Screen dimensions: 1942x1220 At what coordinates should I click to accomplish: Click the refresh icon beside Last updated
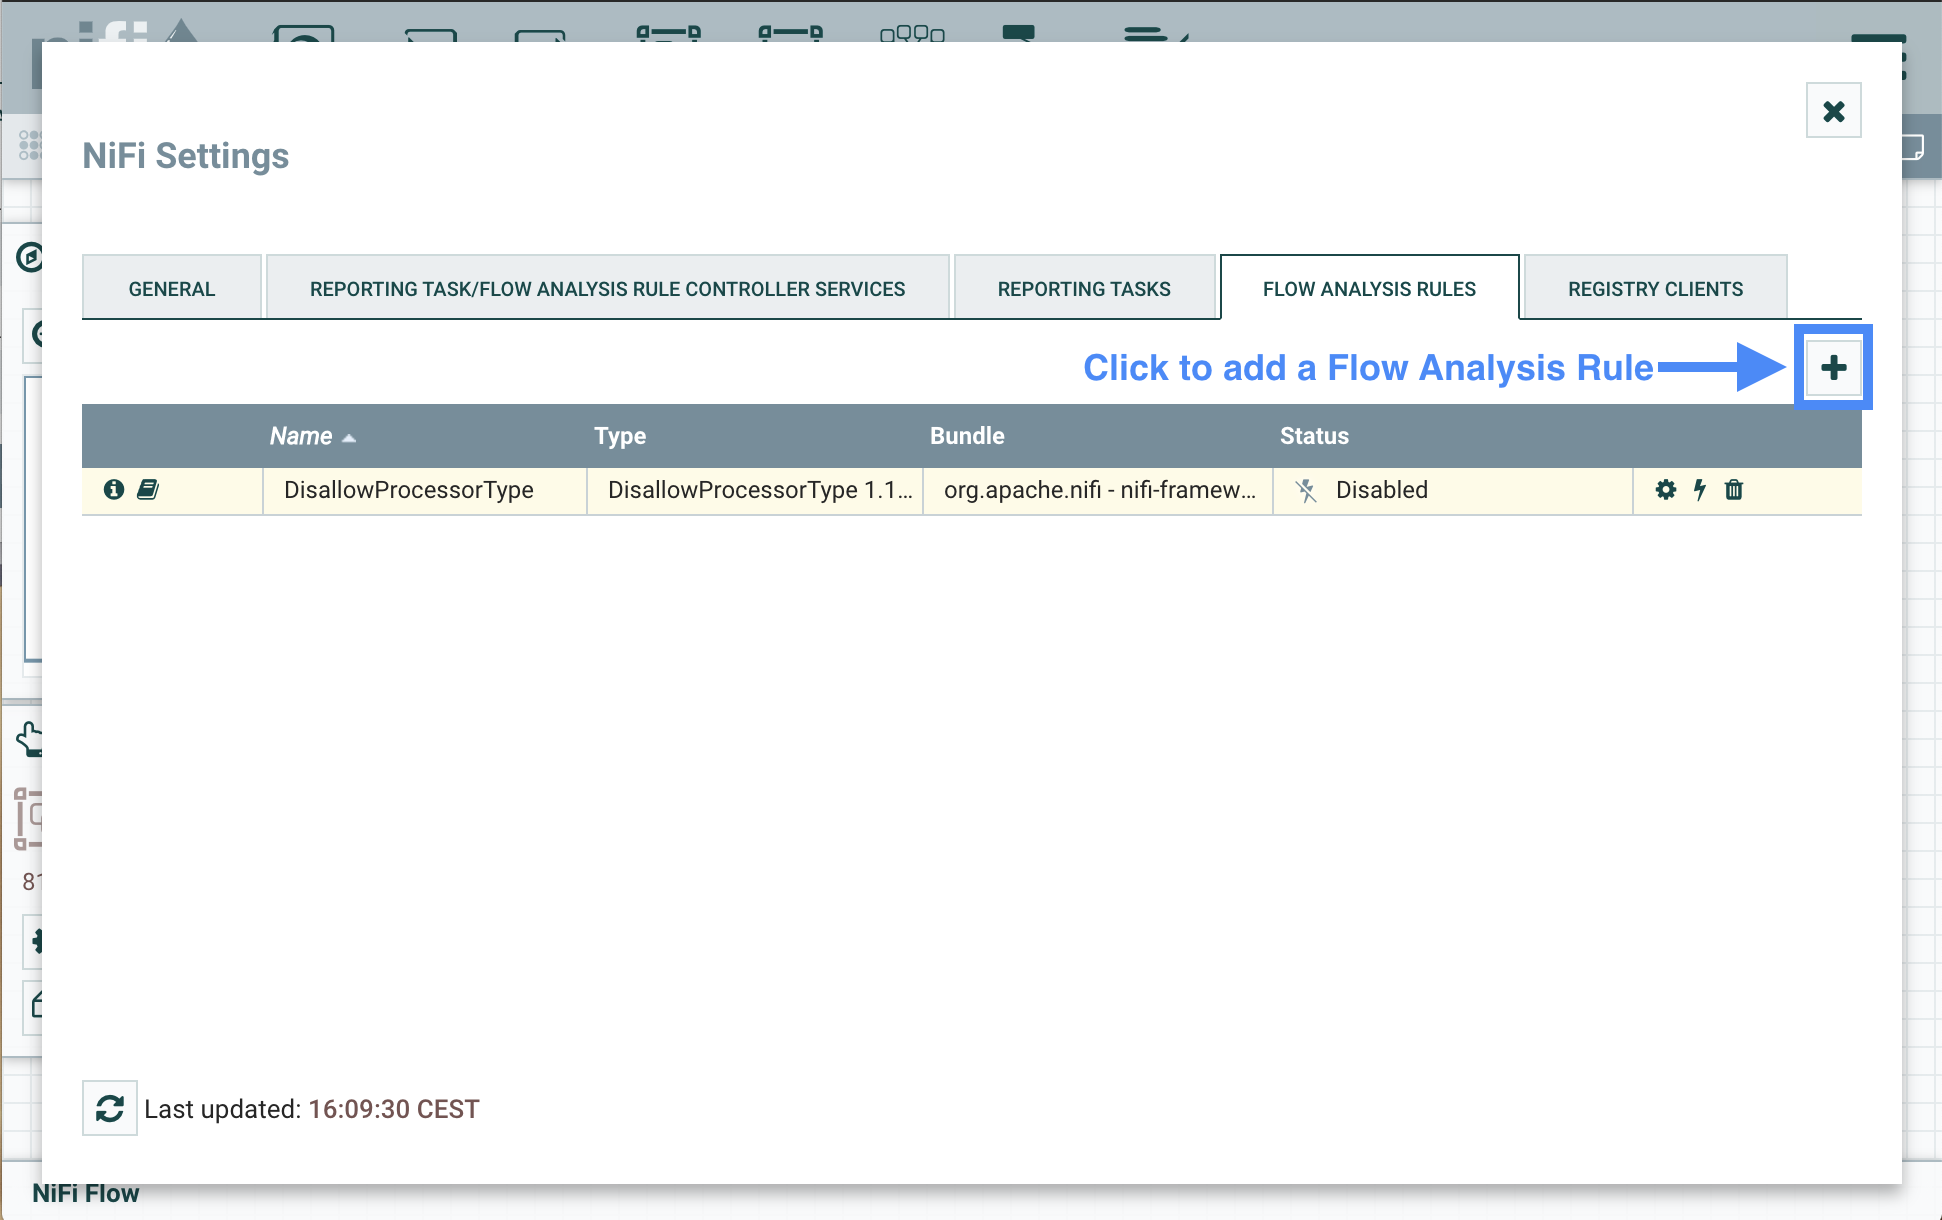pos(110,1108)
